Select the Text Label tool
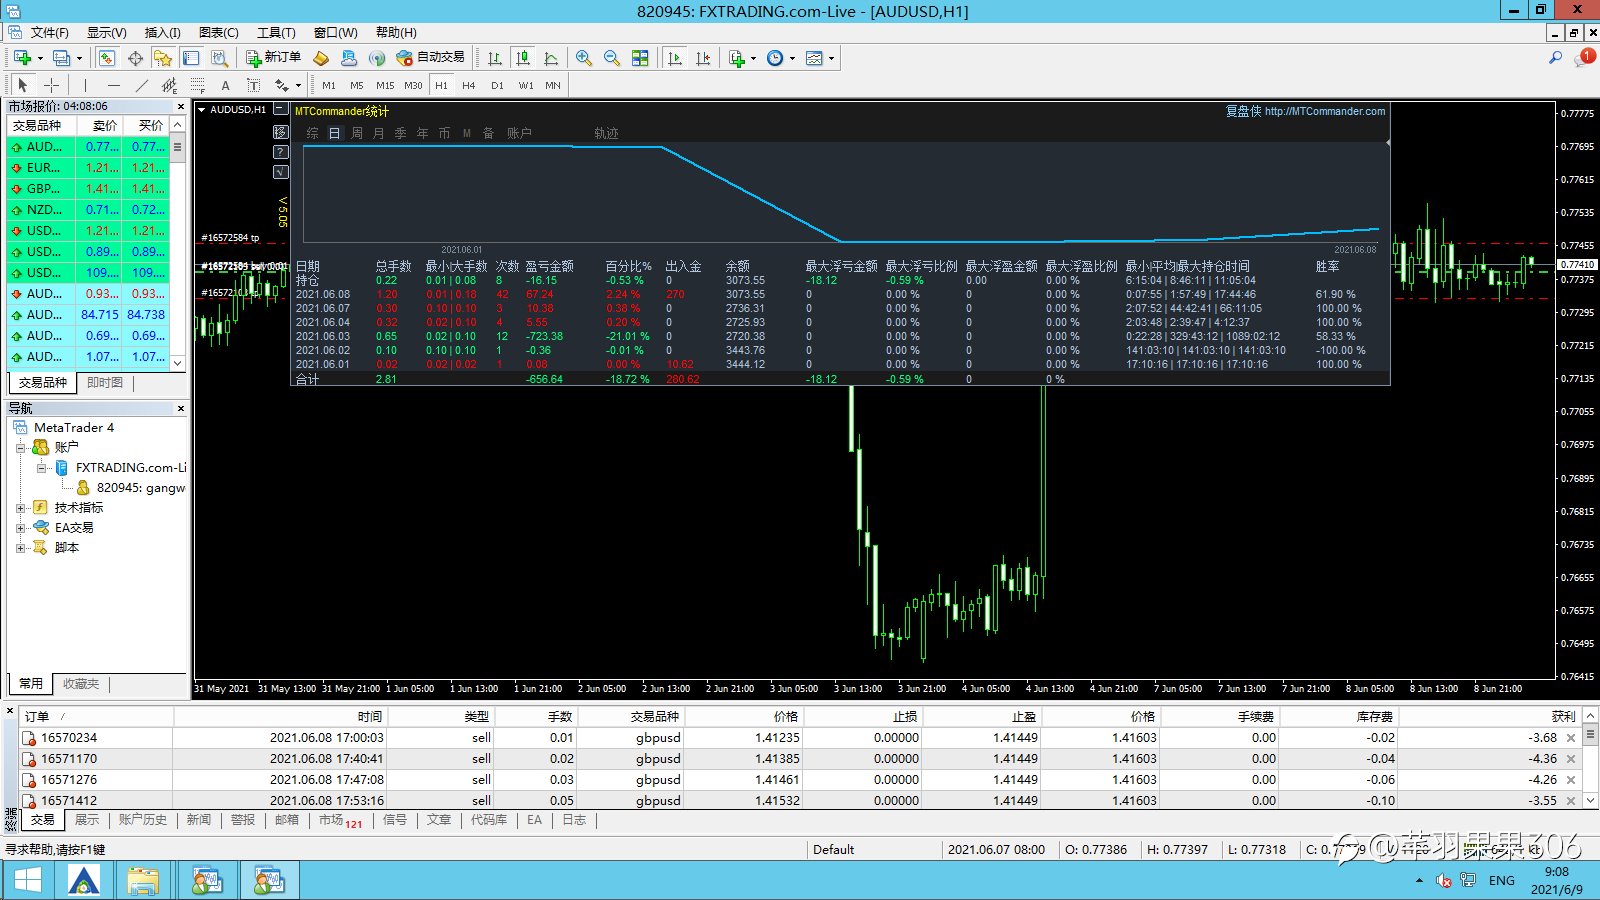 point(254,85)
